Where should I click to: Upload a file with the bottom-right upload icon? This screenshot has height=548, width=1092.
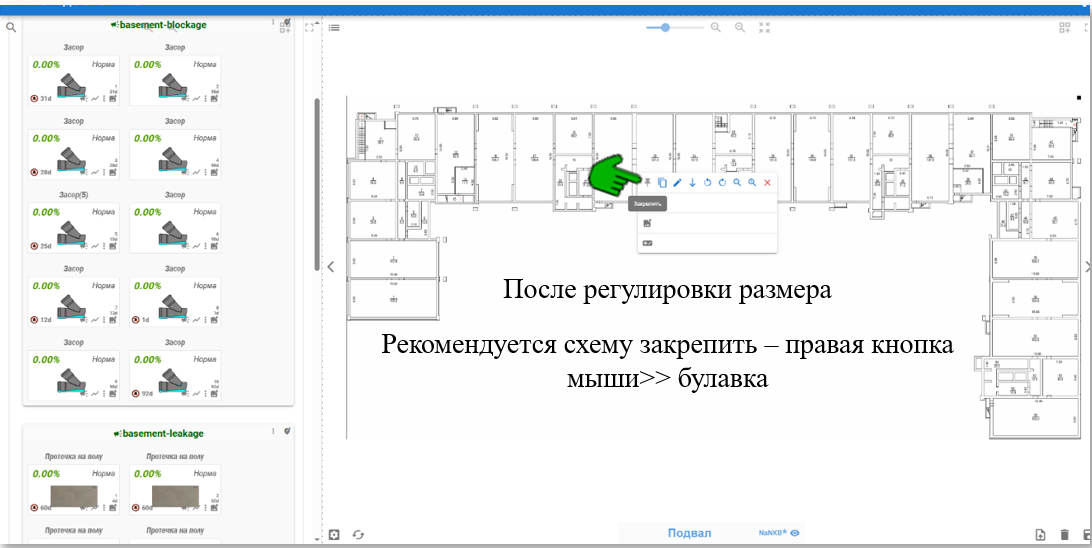click(1040, 535)
